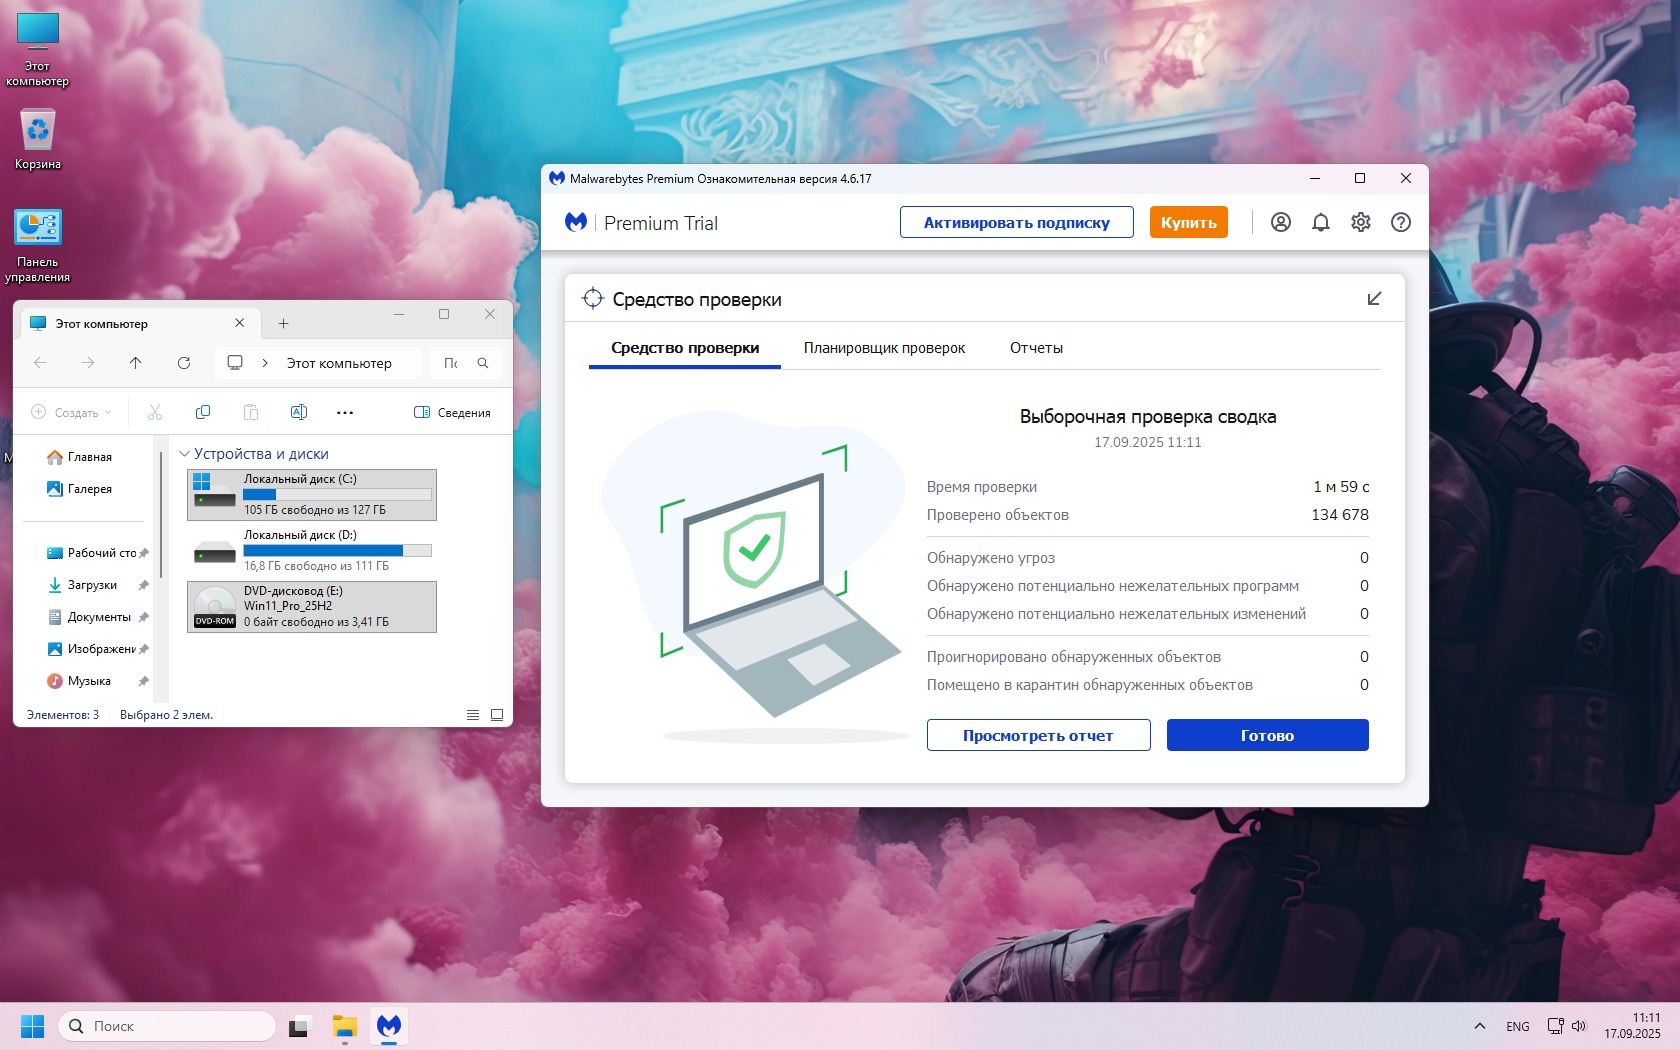1680x1050 pixels.
Task: Click the Rename icon in Explorer toolbar
Action: (298, 412)
